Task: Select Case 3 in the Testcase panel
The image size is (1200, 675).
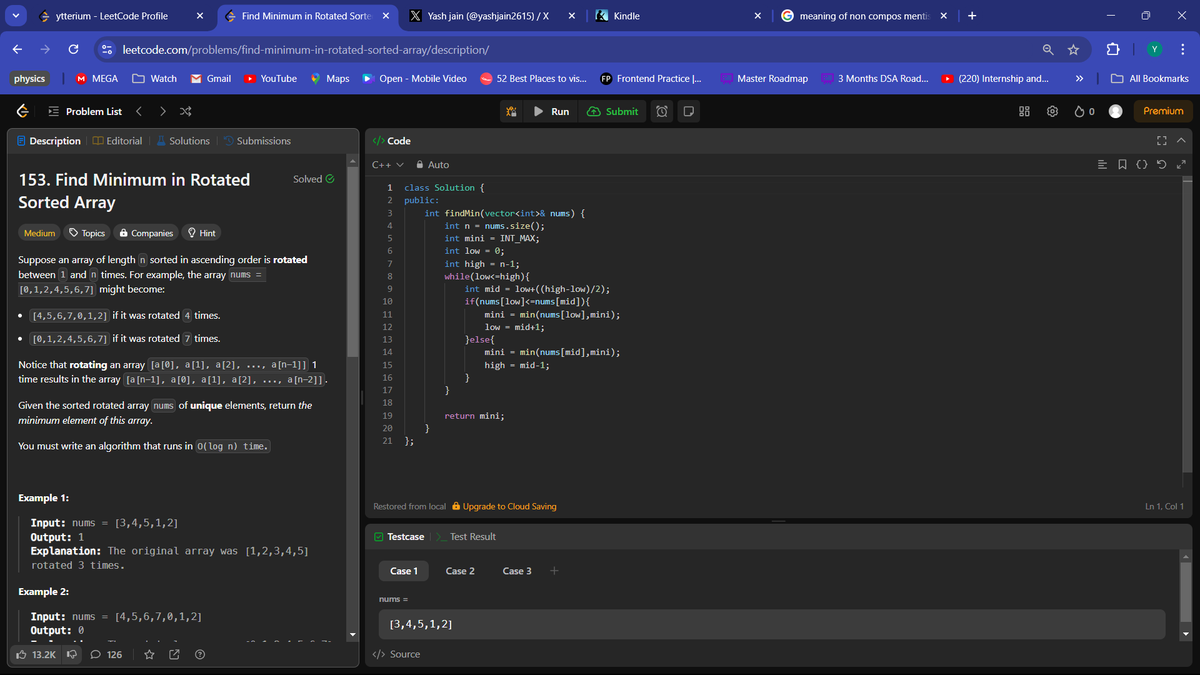Action: 516,570
